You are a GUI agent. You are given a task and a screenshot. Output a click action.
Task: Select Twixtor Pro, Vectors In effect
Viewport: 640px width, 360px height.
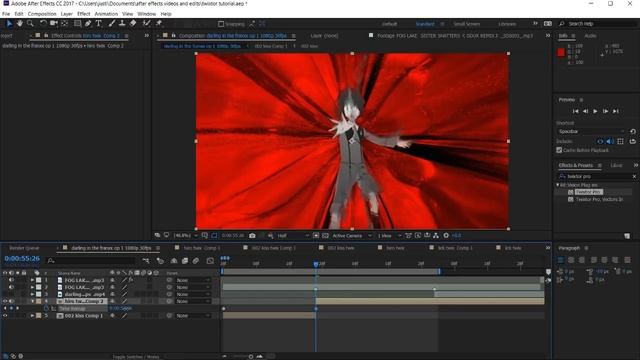[599, 200]
